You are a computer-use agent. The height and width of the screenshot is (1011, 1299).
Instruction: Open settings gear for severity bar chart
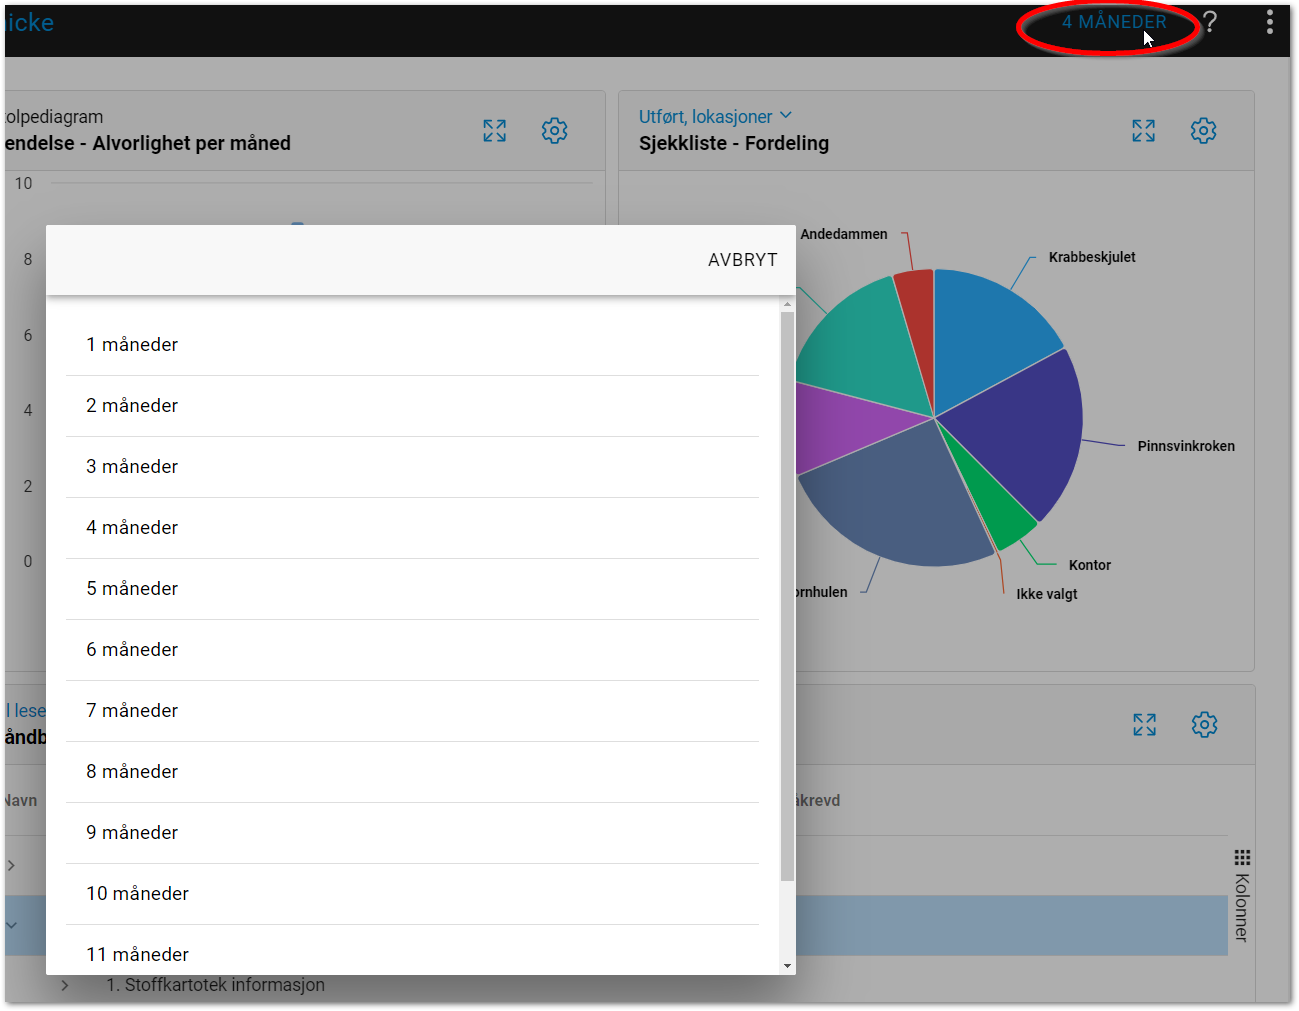[x=554, y=131]
